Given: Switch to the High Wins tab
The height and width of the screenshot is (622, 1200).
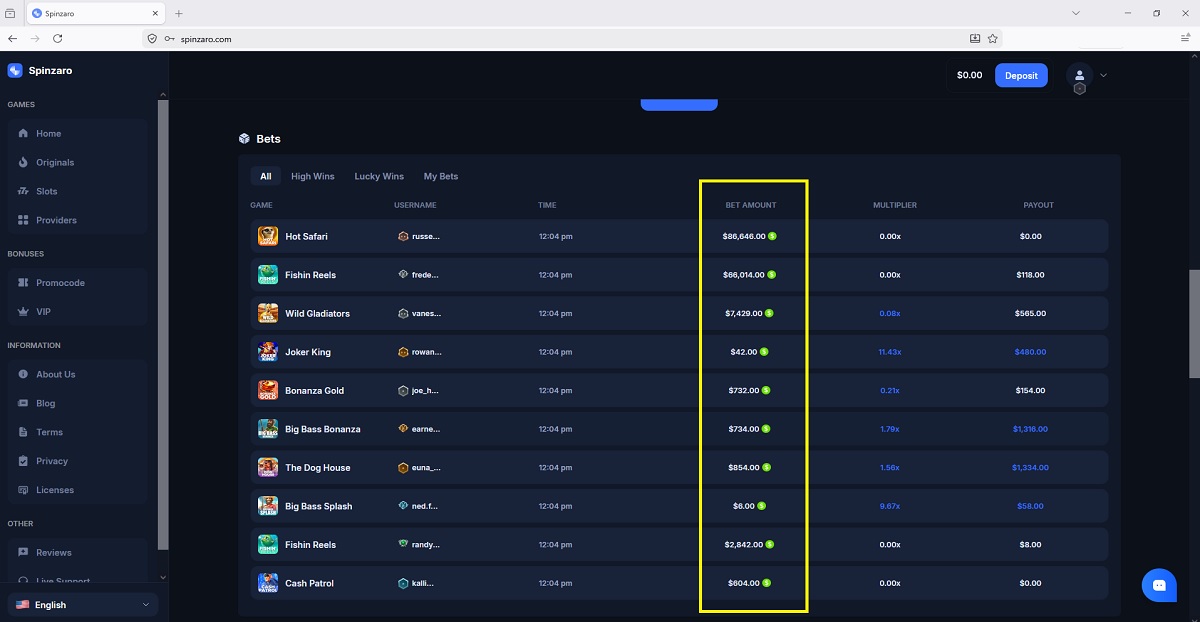Looking at the screenshot, I should click(x=312, y=176).
